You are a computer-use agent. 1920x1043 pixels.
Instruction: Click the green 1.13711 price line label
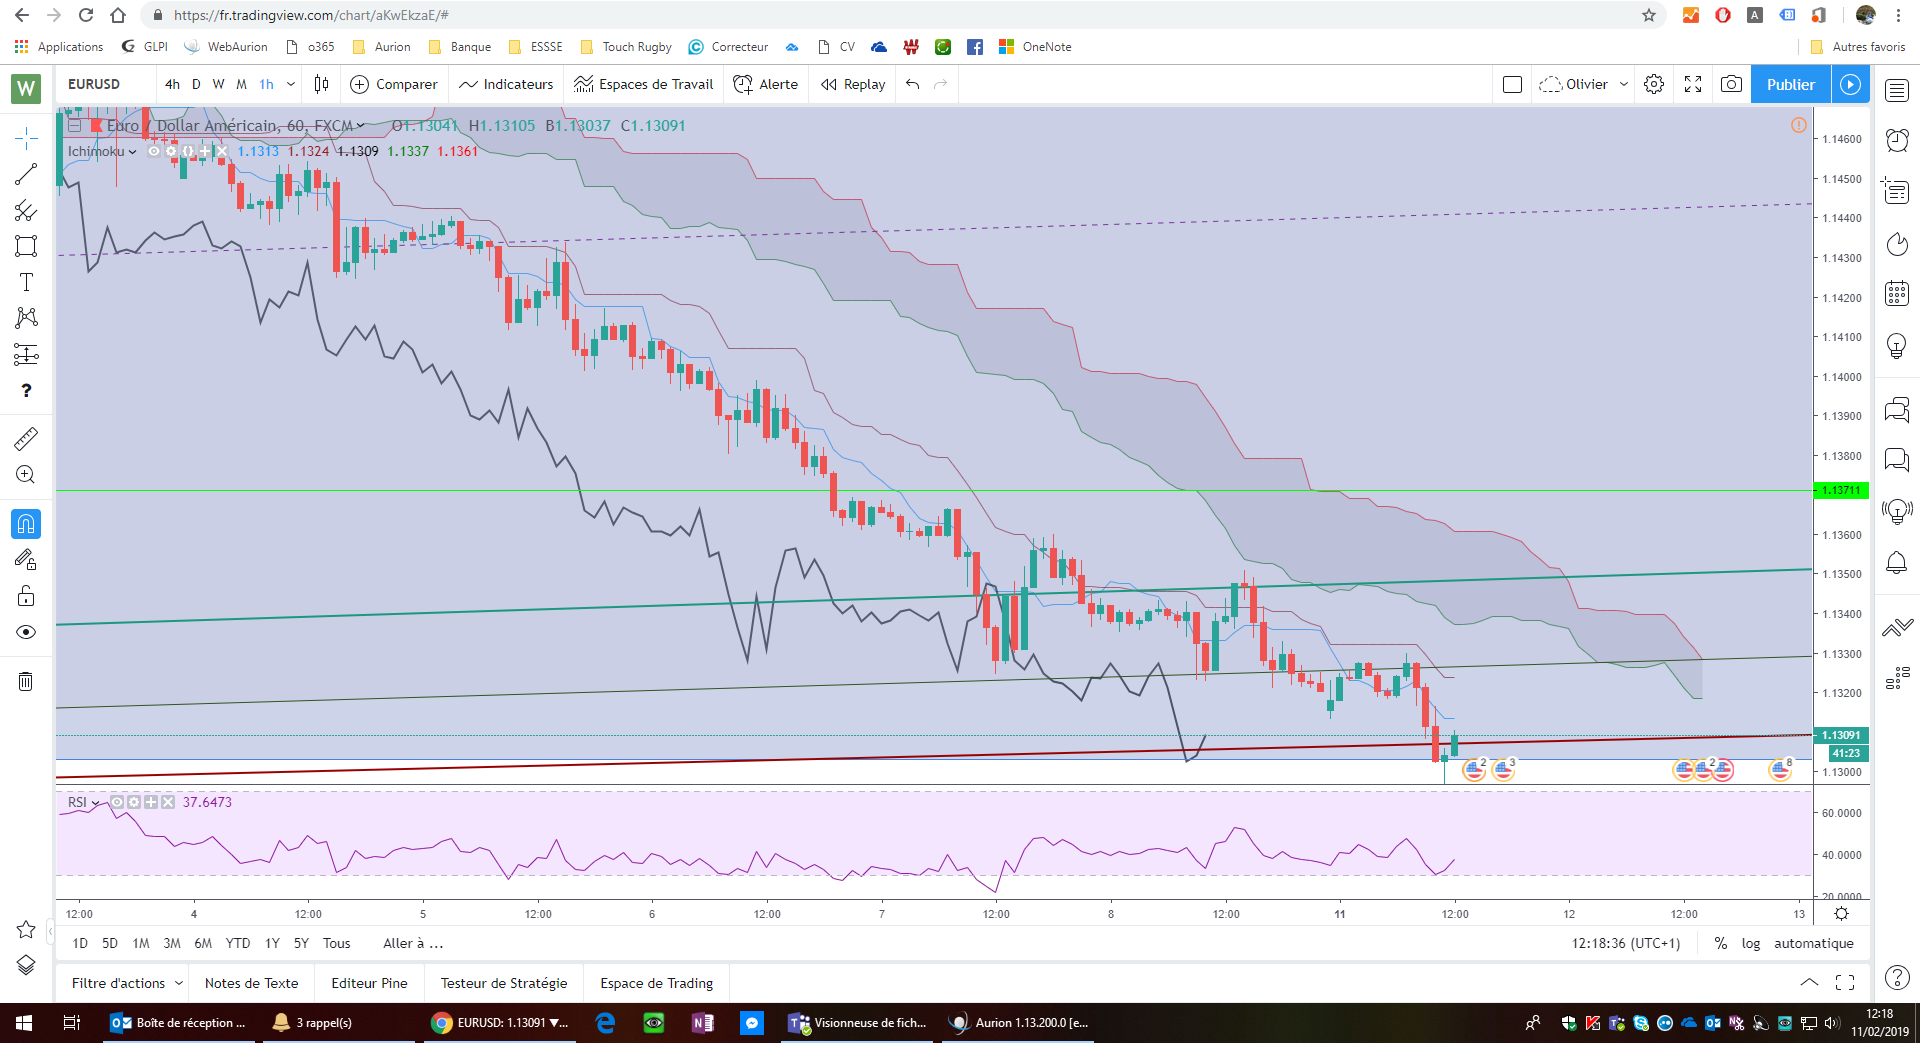(x=1840, y=490)
